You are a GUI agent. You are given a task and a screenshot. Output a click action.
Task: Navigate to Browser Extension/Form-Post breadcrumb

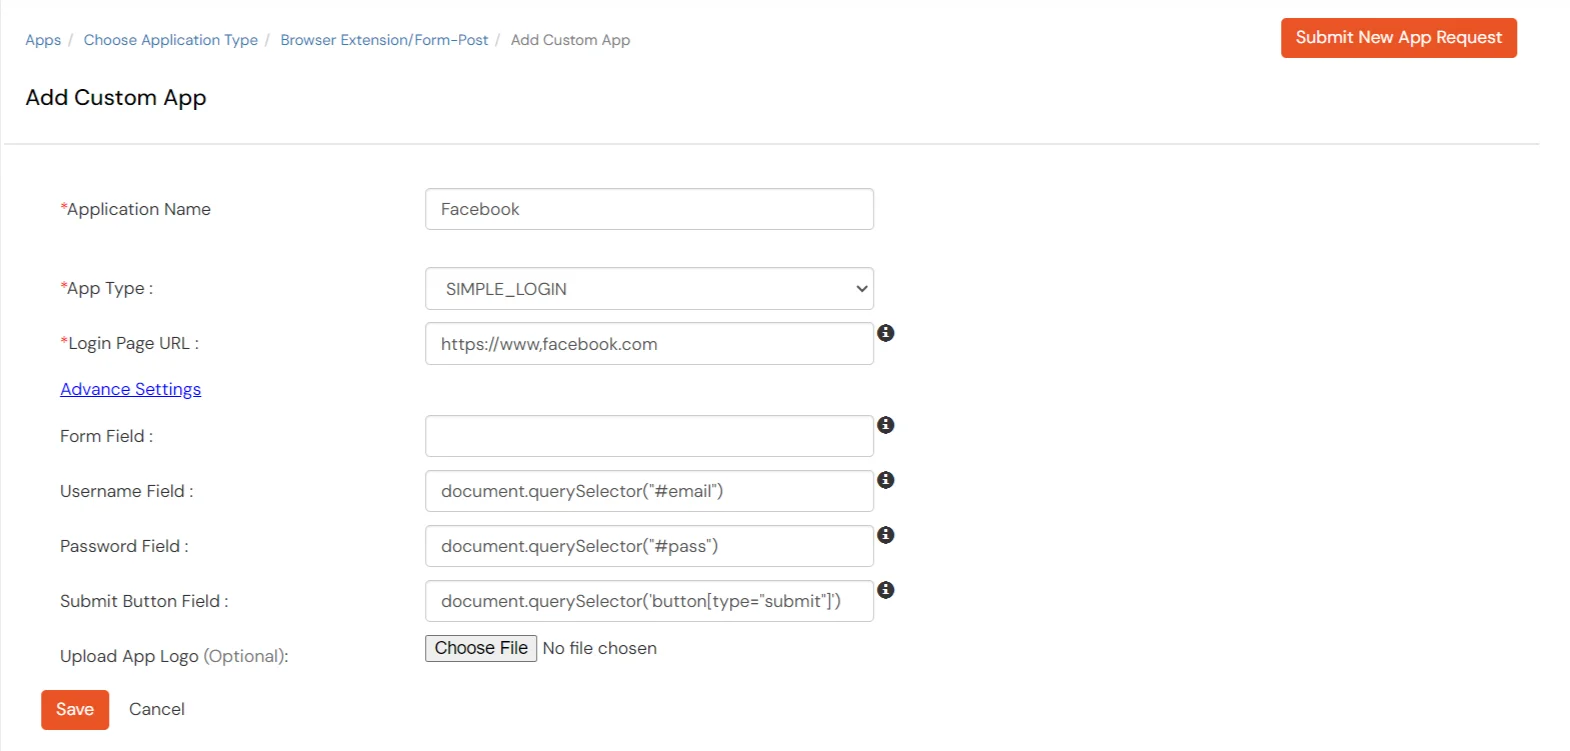pyautogui.click(x=384, y=40)
